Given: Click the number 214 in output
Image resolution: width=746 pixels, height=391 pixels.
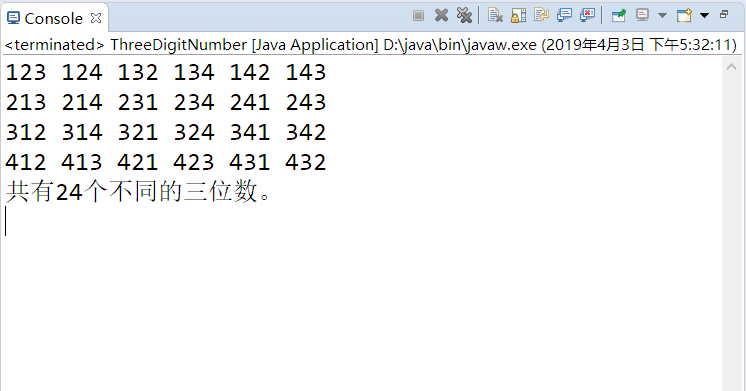Looking at the screenshot, I should pyautogui.click(x=82, y=103).
